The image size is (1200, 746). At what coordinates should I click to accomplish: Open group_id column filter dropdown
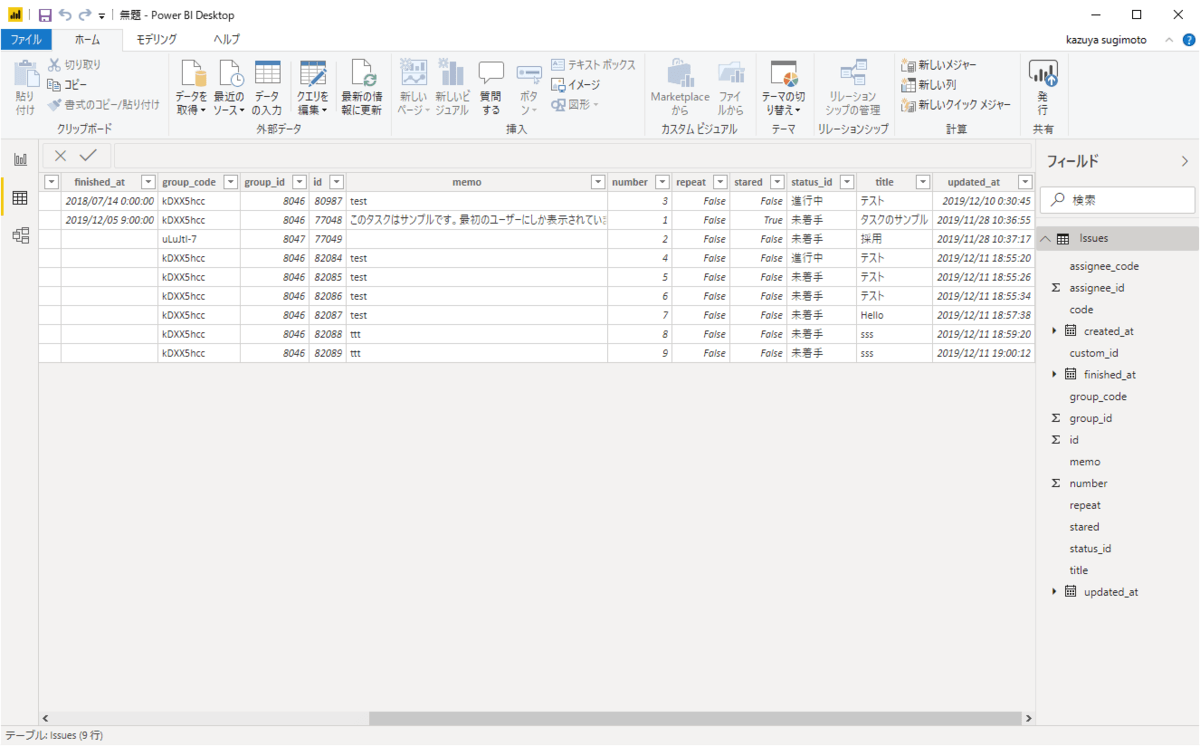pyautogui.click(x=299, y=182)
